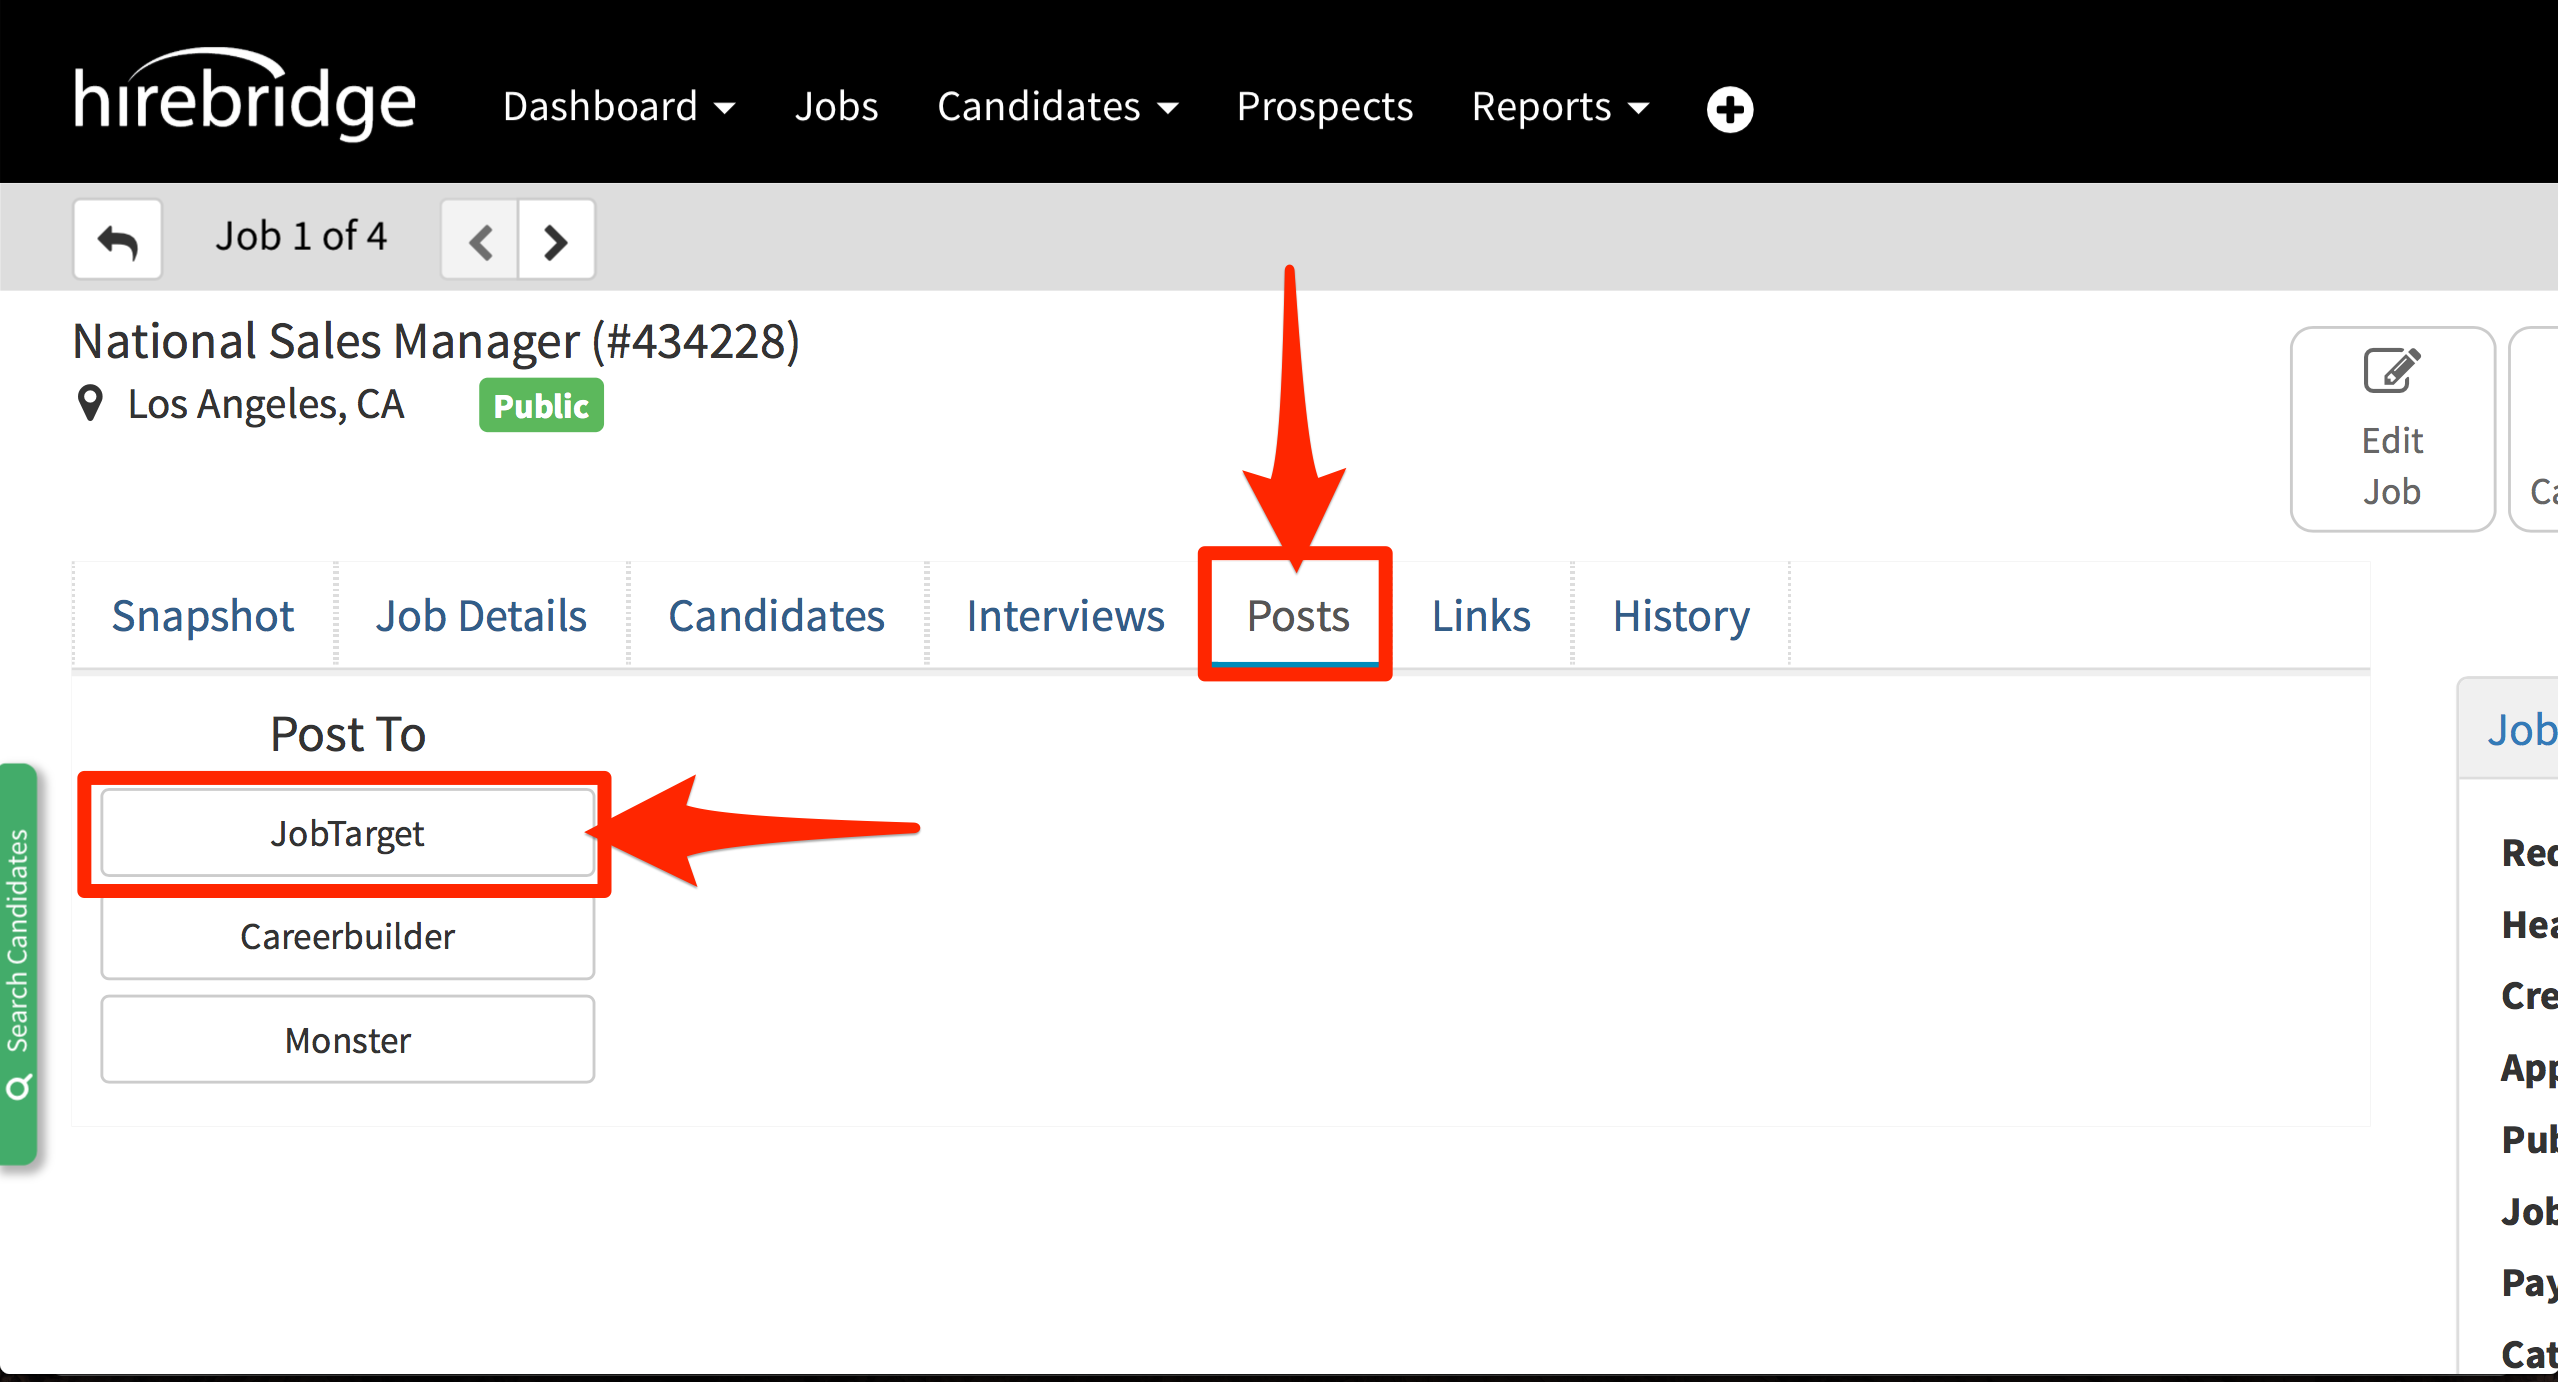This screenshot has height=1382, width=2558.
Task: Click the back return arrow icon
Action: (117, 238)
